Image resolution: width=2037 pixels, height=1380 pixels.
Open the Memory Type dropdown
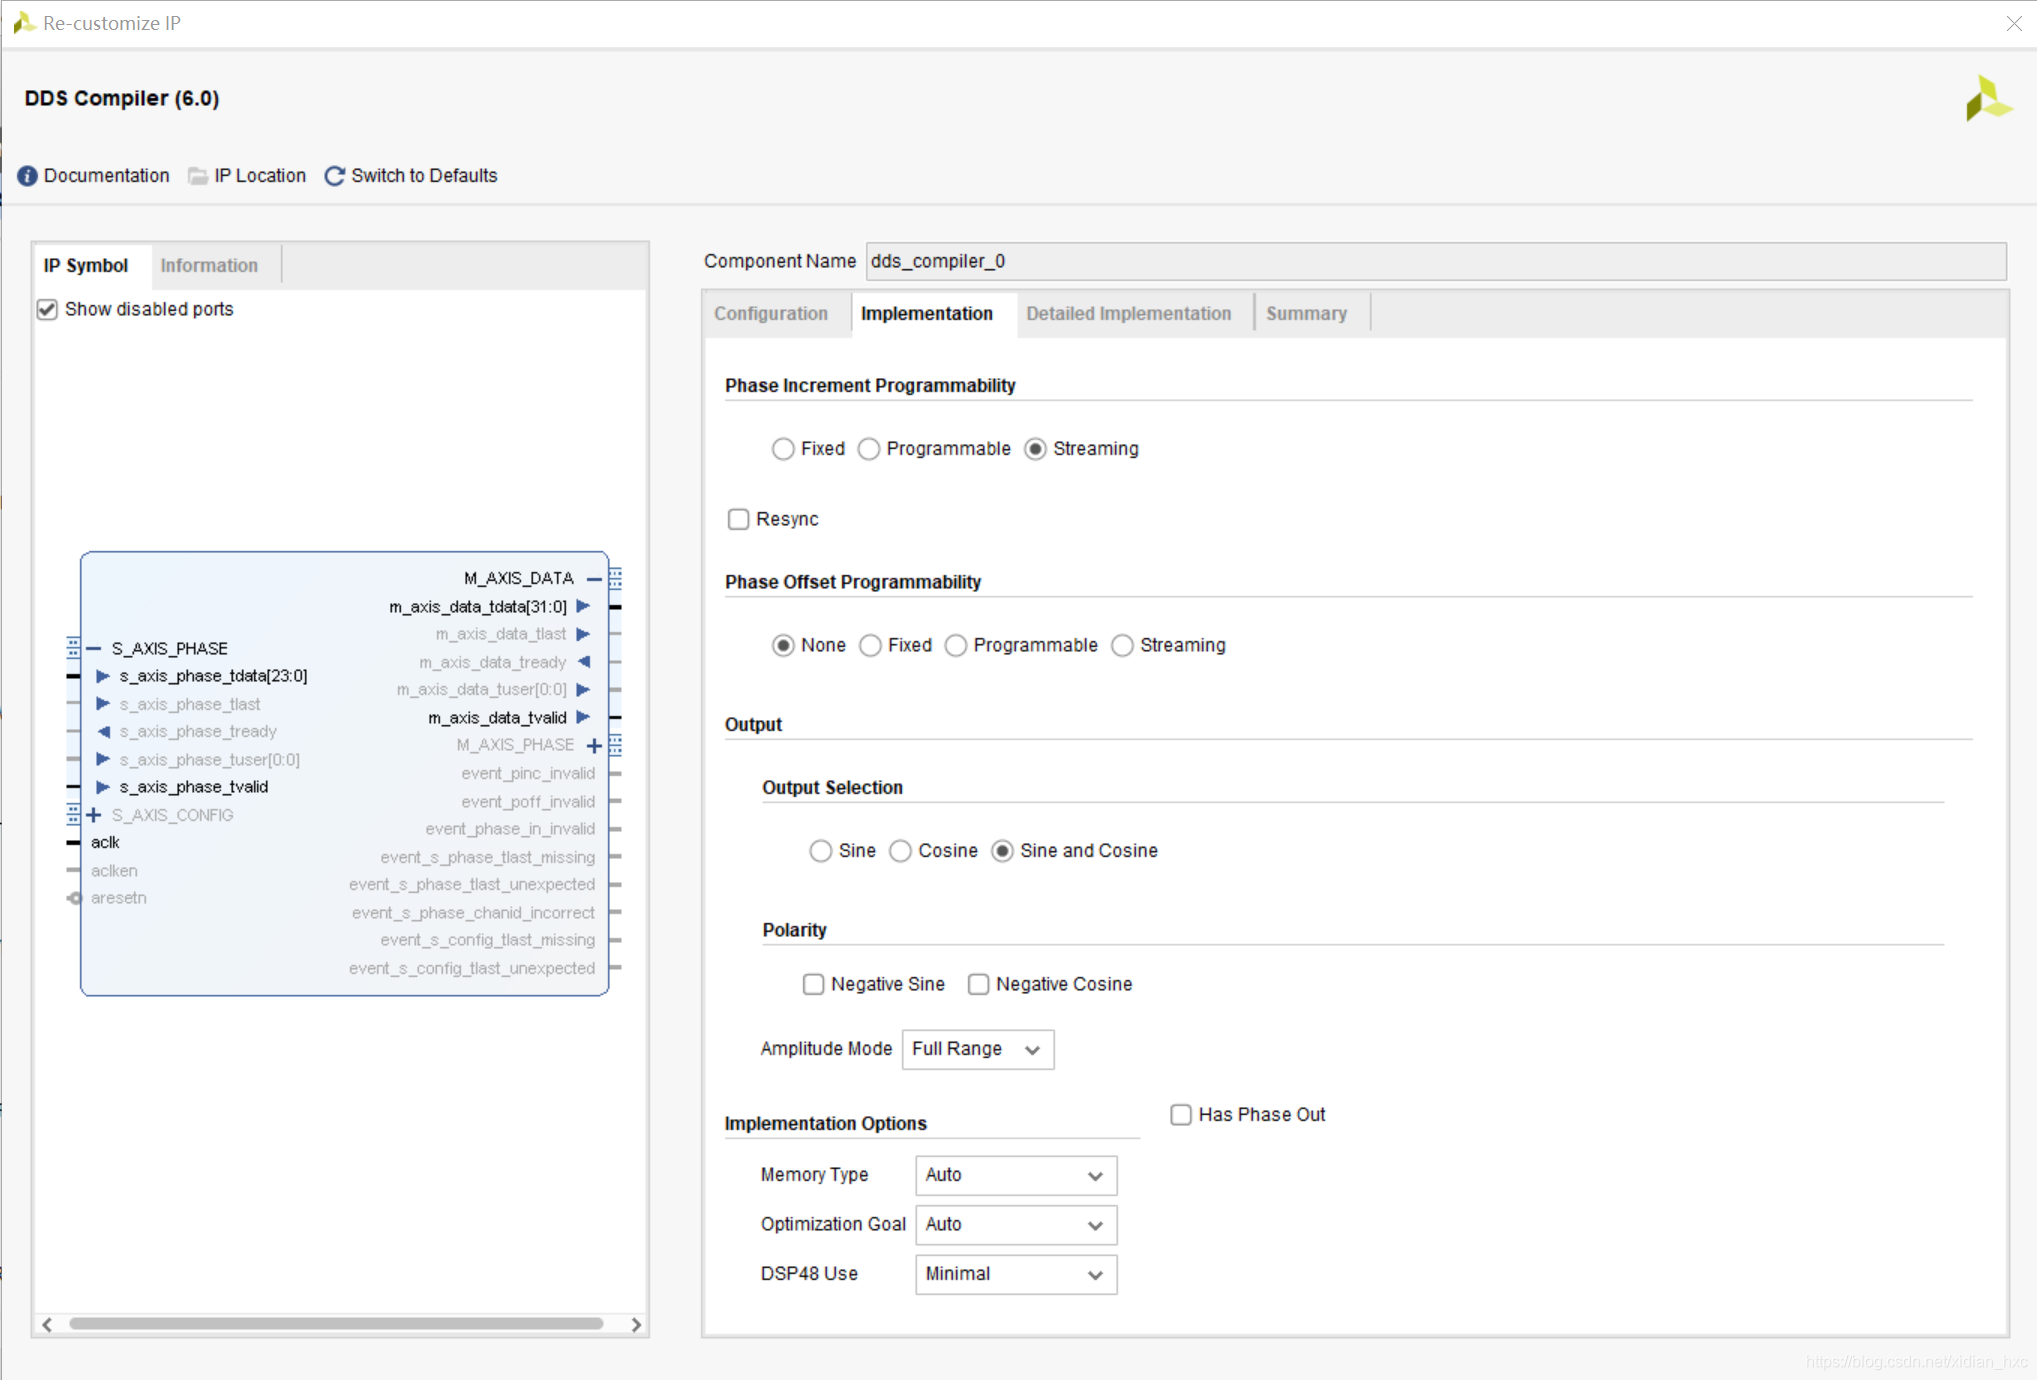tap(1015, 1175)
